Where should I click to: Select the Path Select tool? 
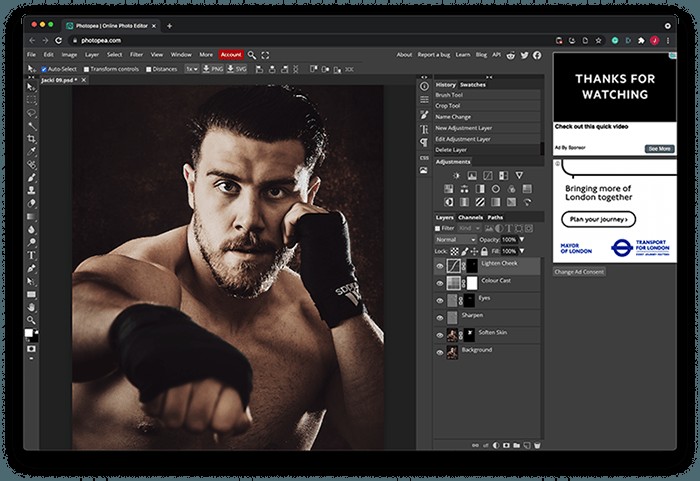(31, 281)
